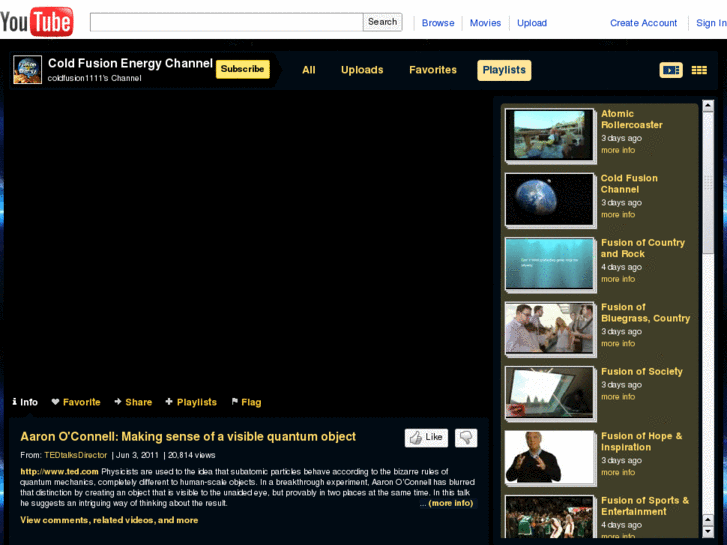Click the playlist scrollbar thumb
The width and height of the screenshot is (727, 545).
[708, 182]
